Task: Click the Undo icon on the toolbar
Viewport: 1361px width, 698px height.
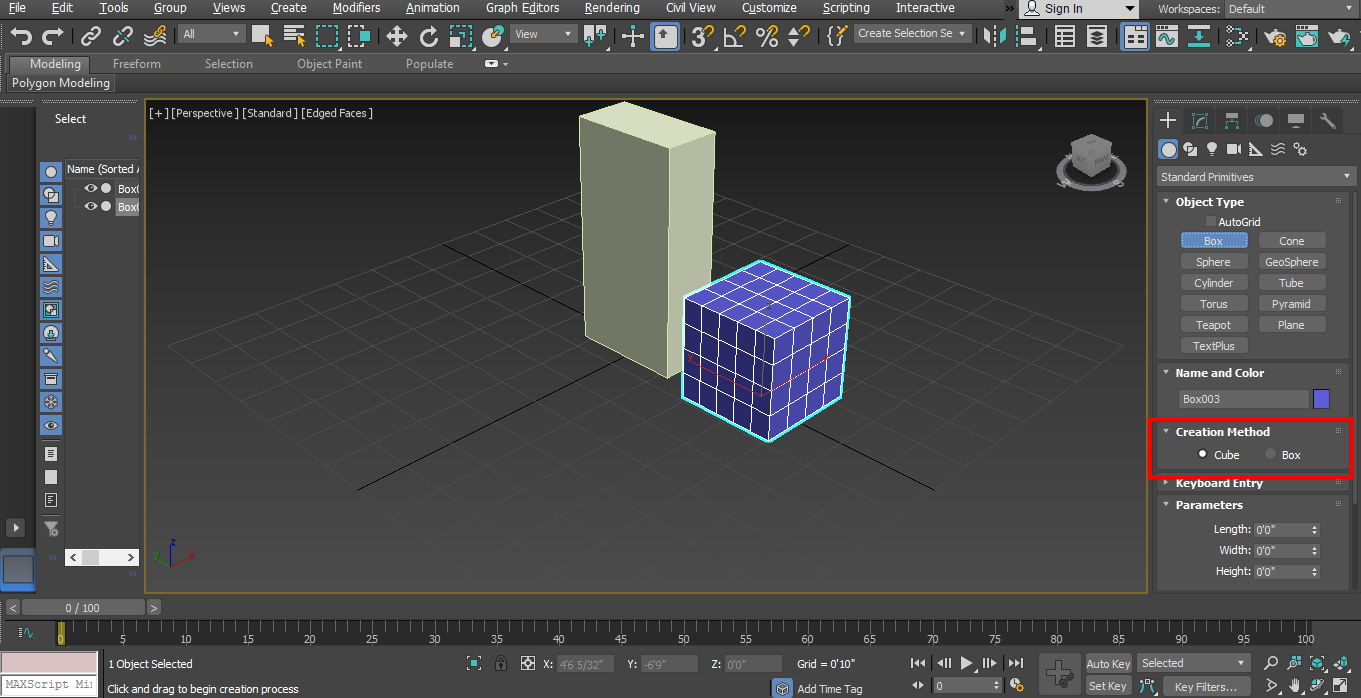Action: pyautogui.click(x=20, y=35)
